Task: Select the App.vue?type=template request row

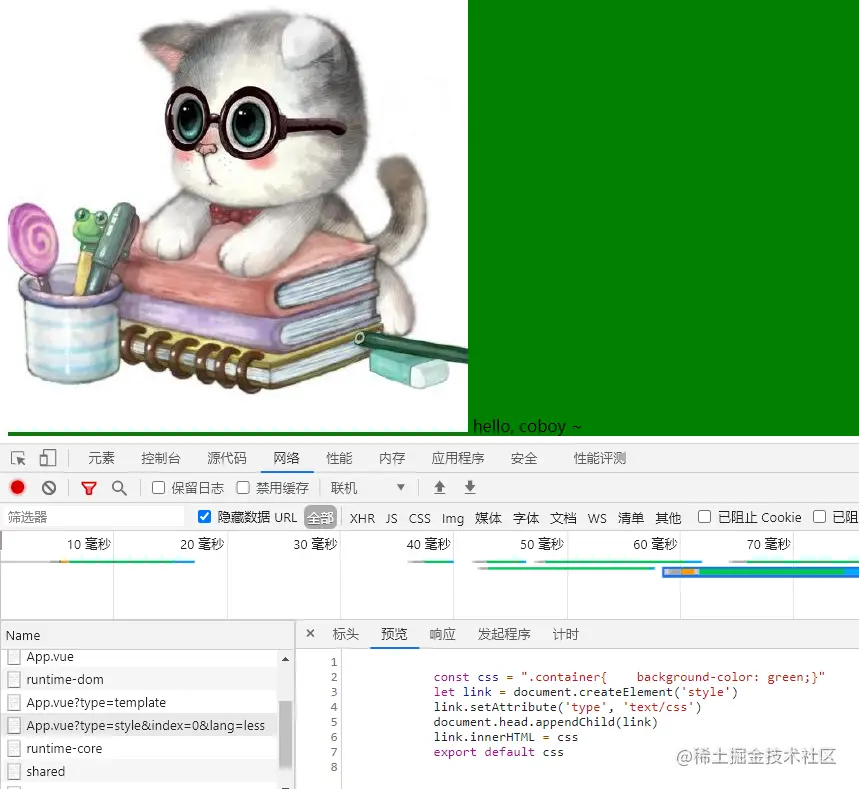Action: click(x=141, y=702)
